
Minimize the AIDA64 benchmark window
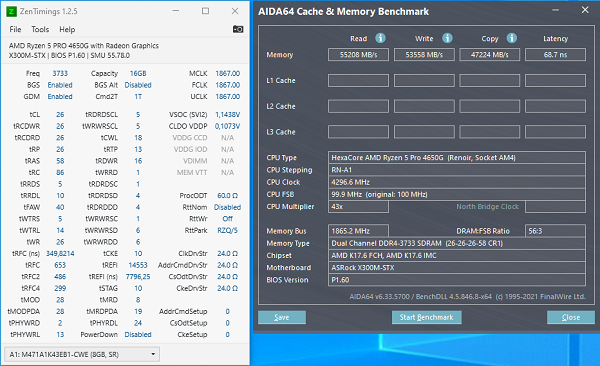[x=556, y=10]
